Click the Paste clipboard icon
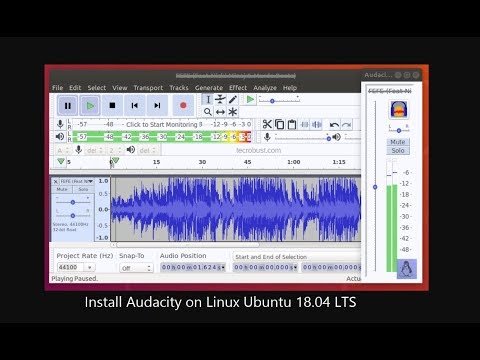The image size is (480, 360). point(292,124)
